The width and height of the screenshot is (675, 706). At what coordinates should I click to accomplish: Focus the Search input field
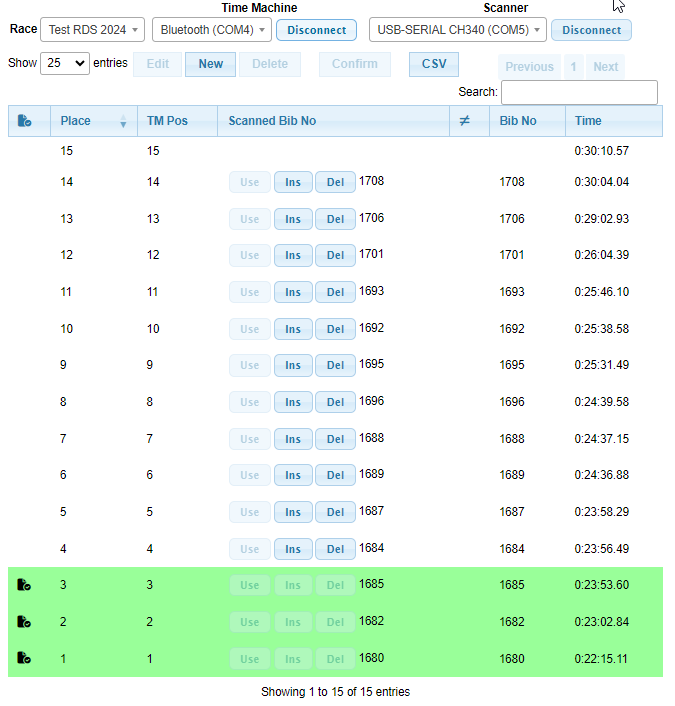tap(579, 92)
